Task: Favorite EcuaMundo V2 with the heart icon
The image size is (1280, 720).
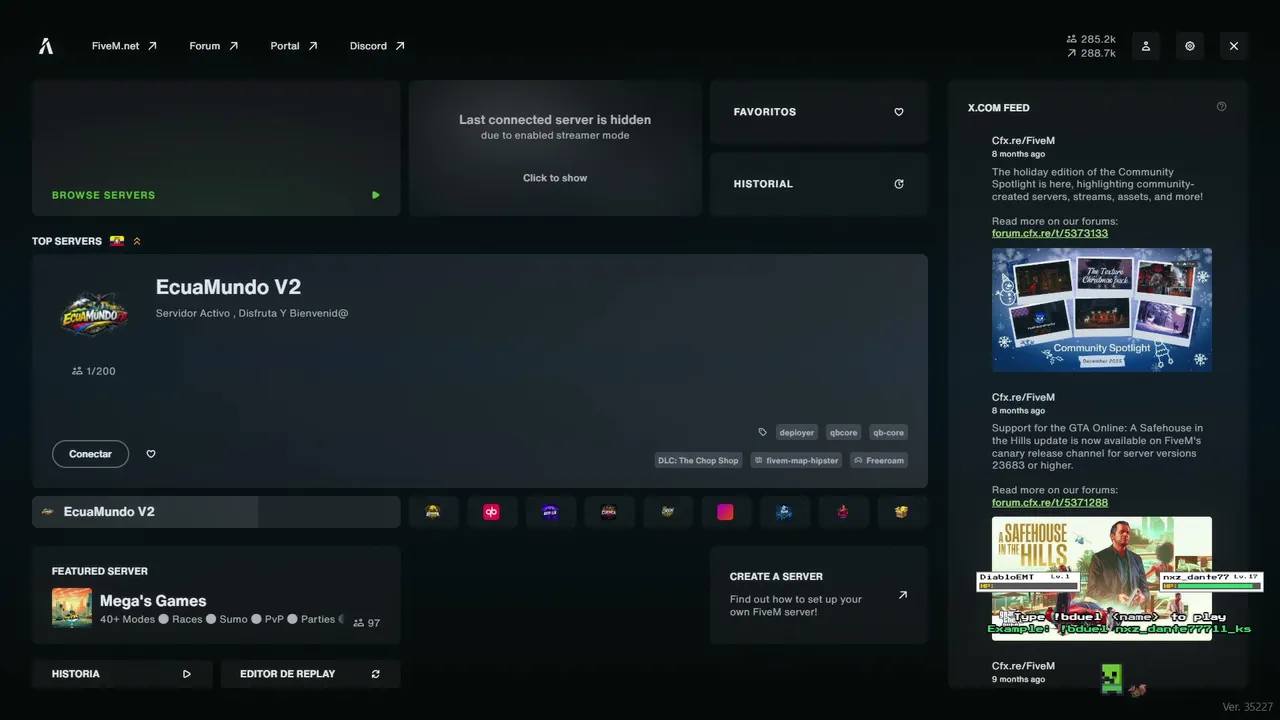Action: (151, 454)
